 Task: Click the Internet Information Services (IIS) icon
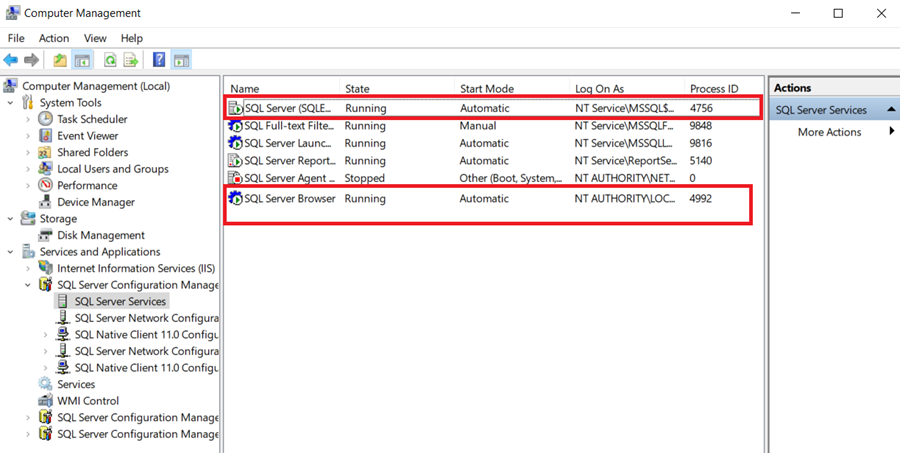click(45, 268)
